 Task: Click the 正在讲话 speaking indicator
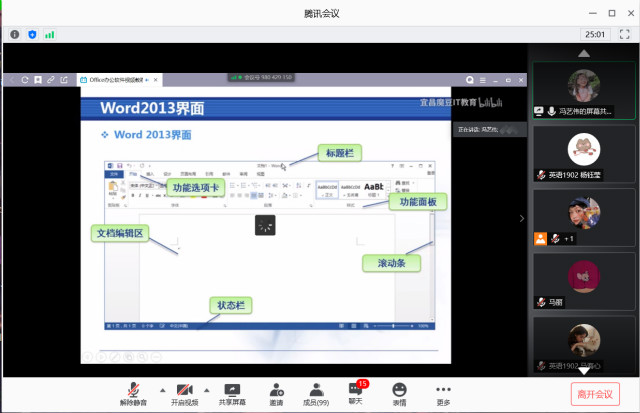489,130
